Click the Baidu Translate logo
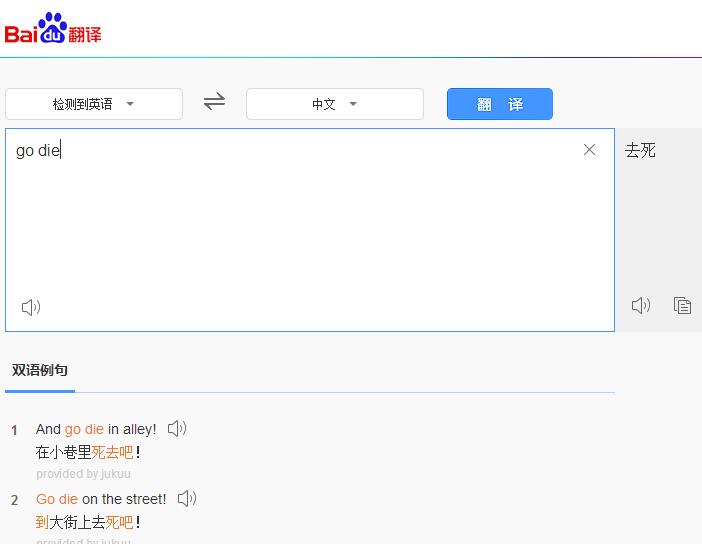Image resolution: width=702 pixels, height=544 pixels. [x=53, y=28]
